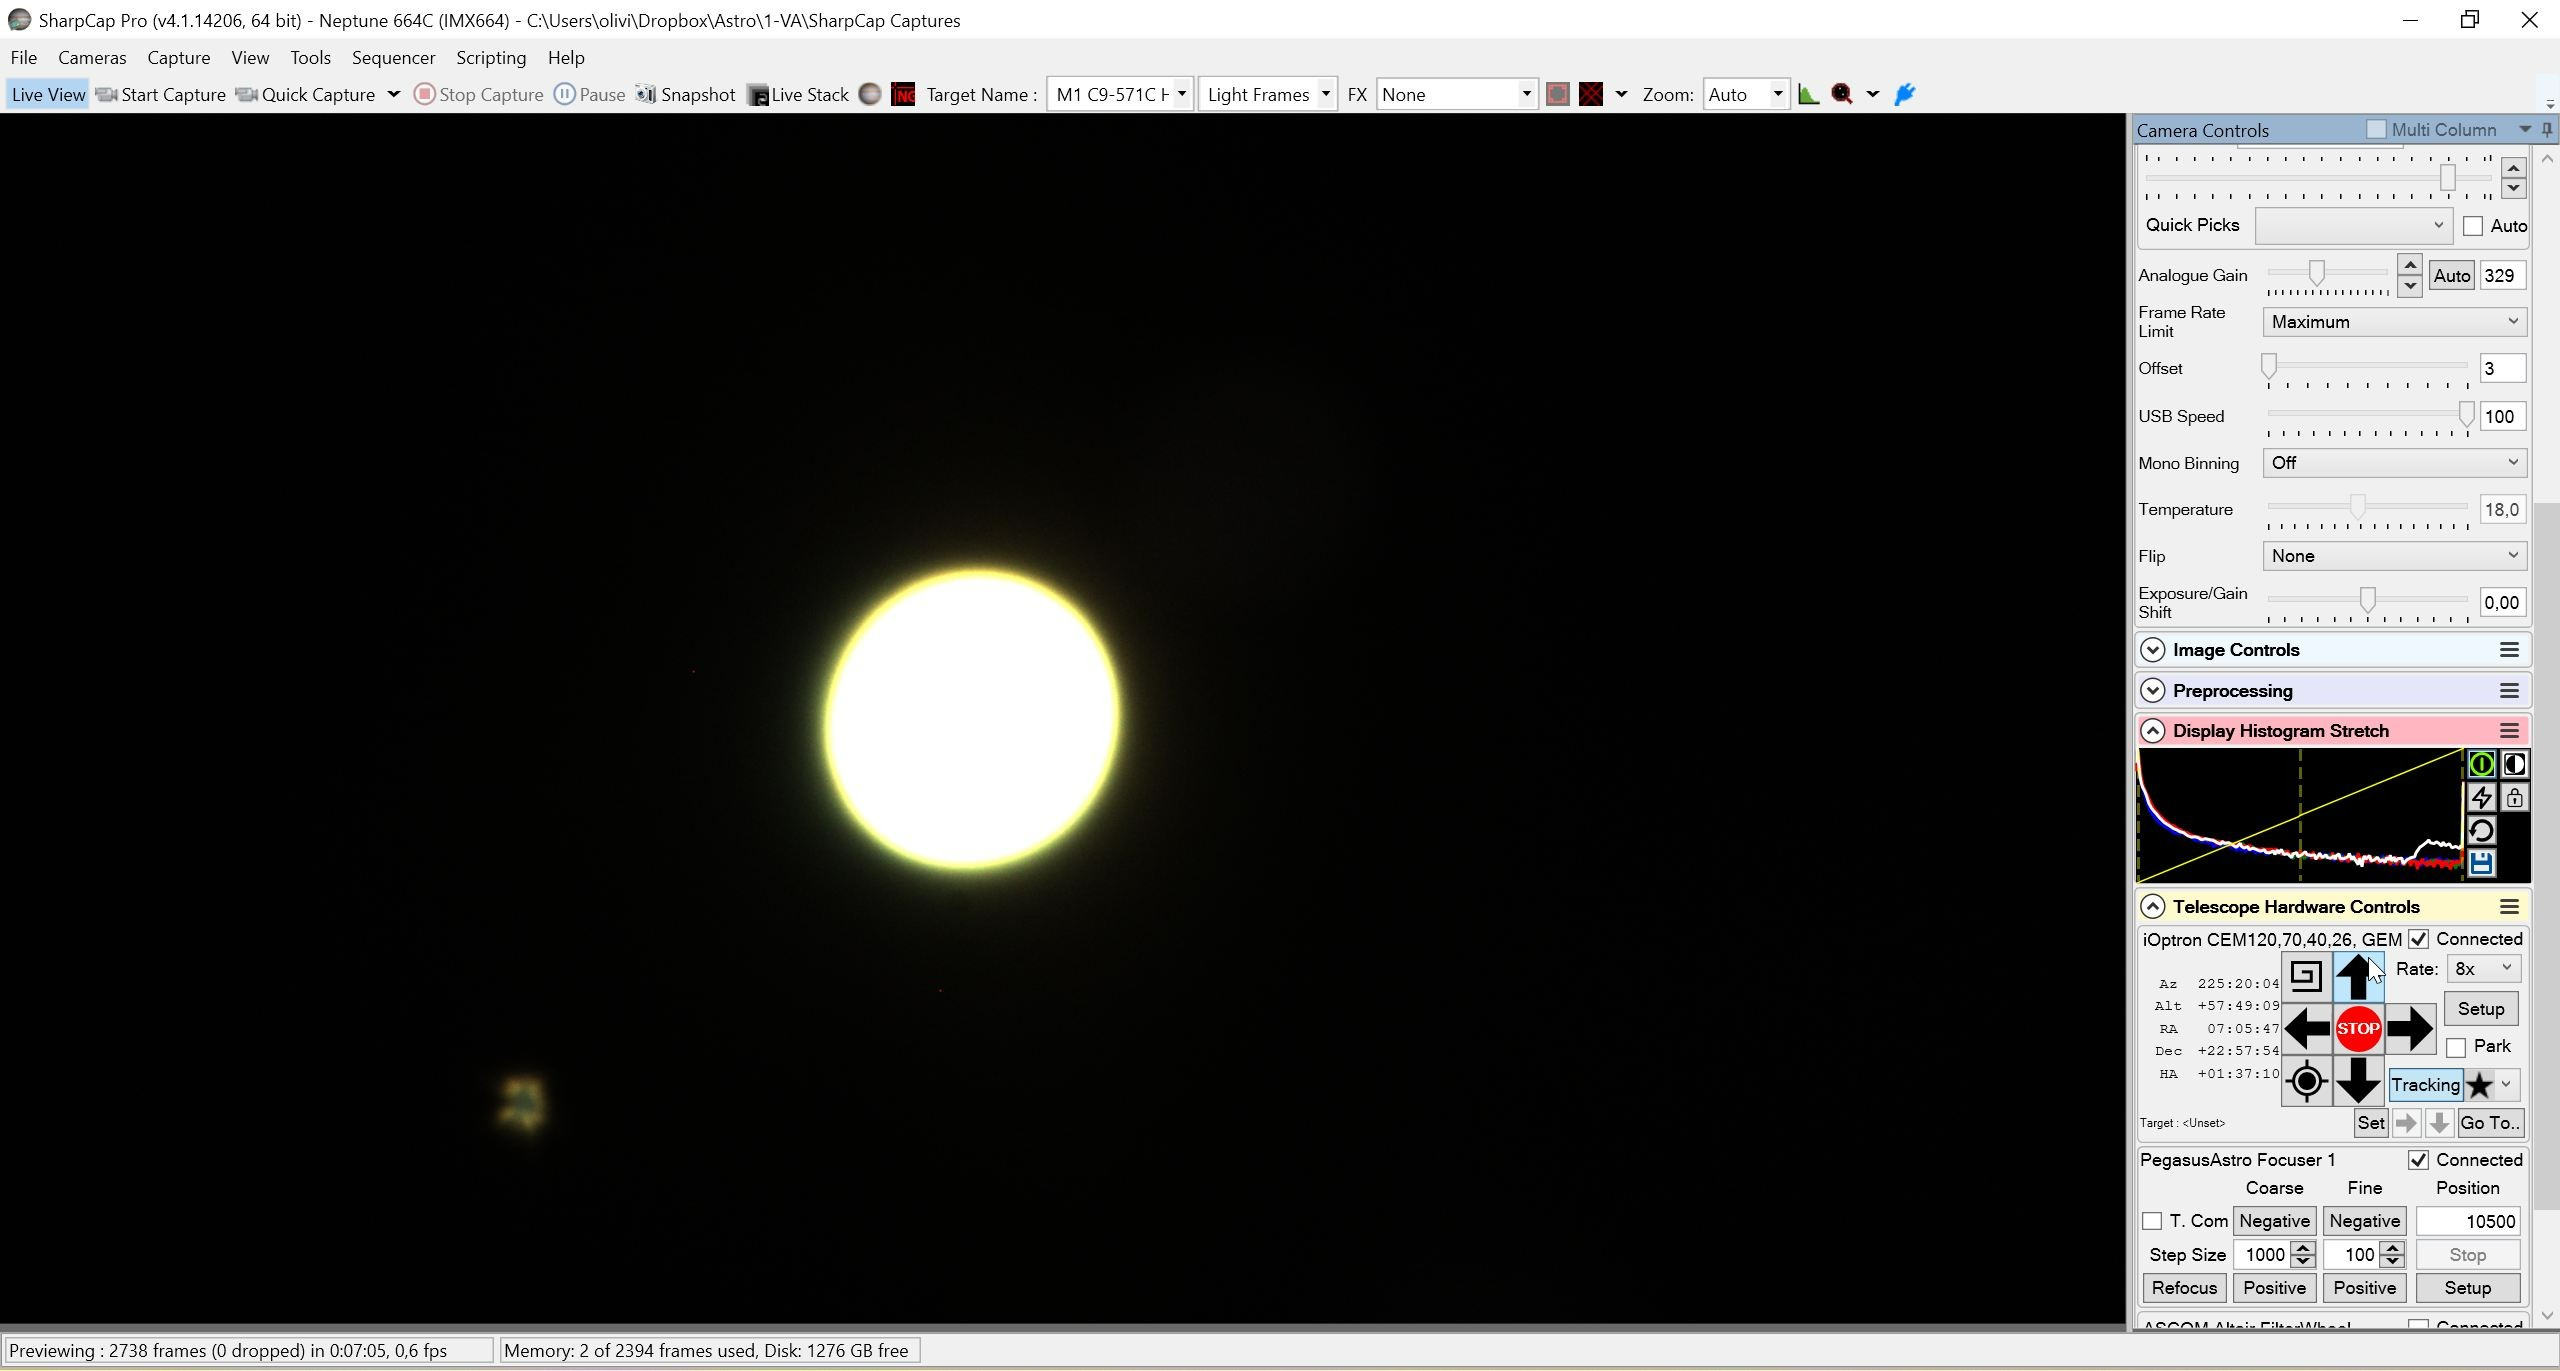Click the spiral search icon

pos(2306,976)
